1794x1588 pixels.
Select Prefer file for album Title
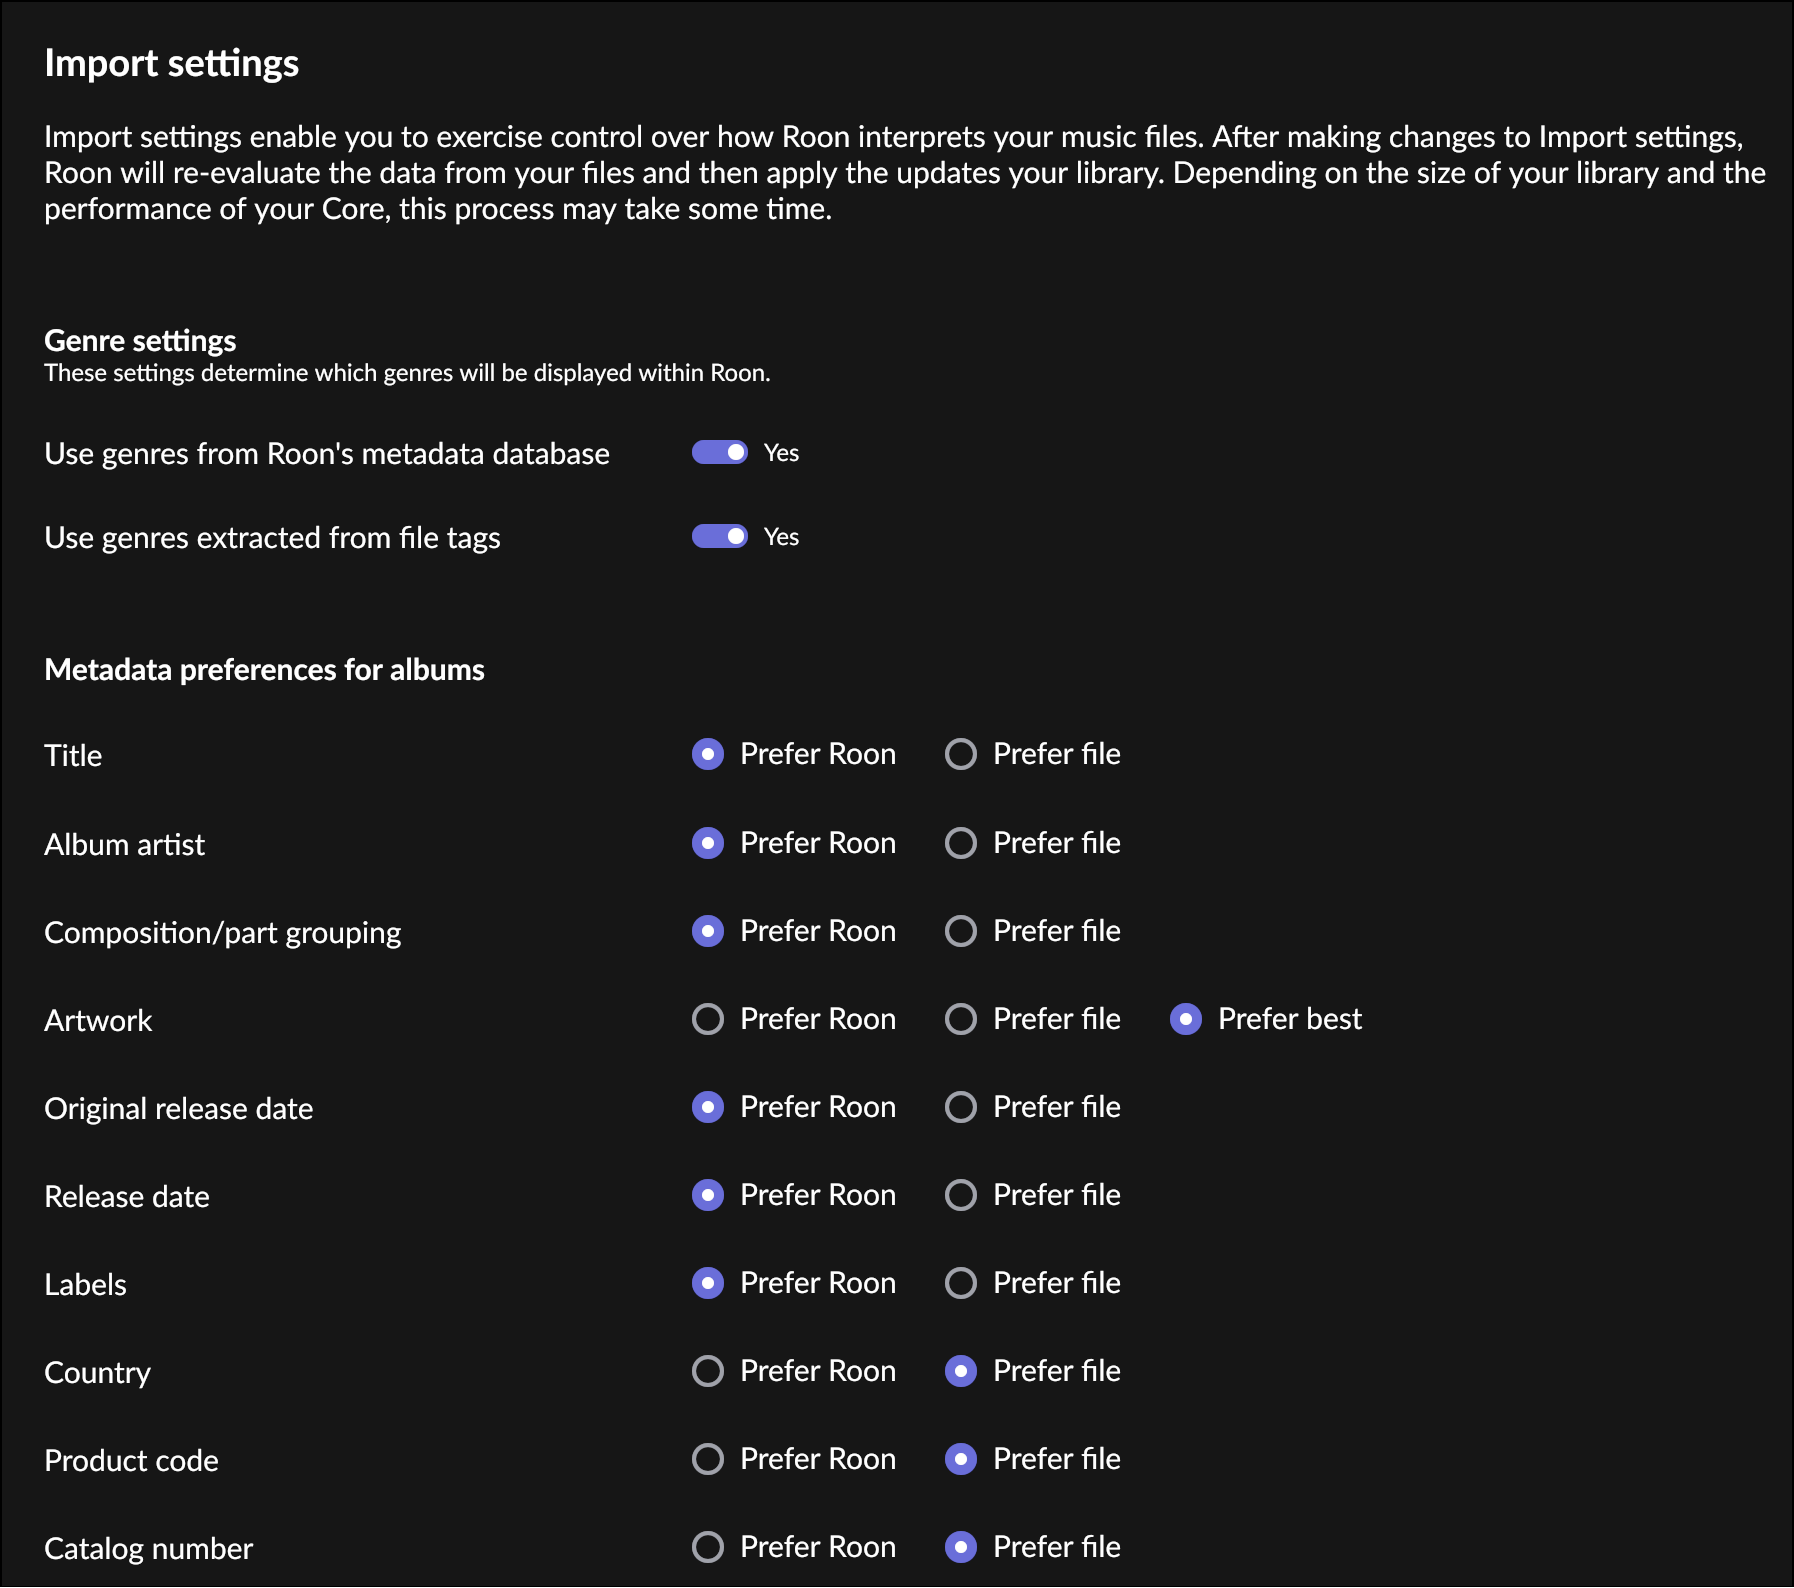961,754
